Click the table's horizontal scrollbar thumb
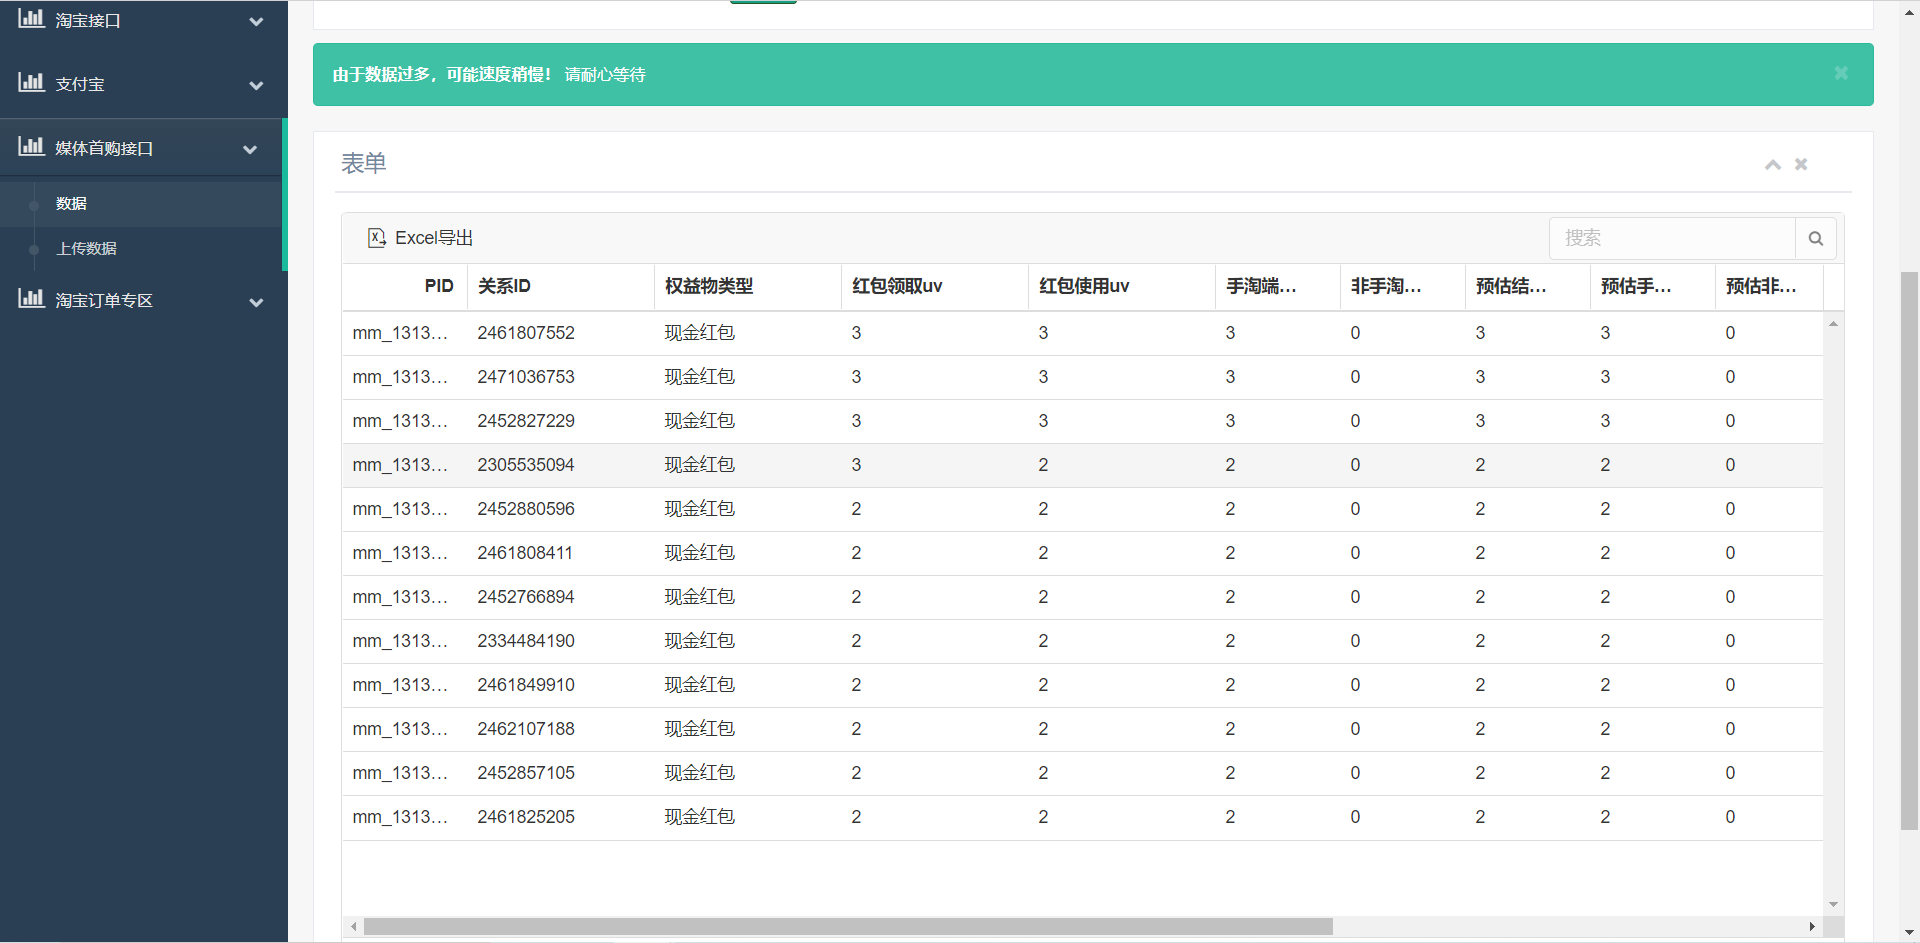Image resolution: width=1920 pixels, height=943 pixels. tap(848, 927)
